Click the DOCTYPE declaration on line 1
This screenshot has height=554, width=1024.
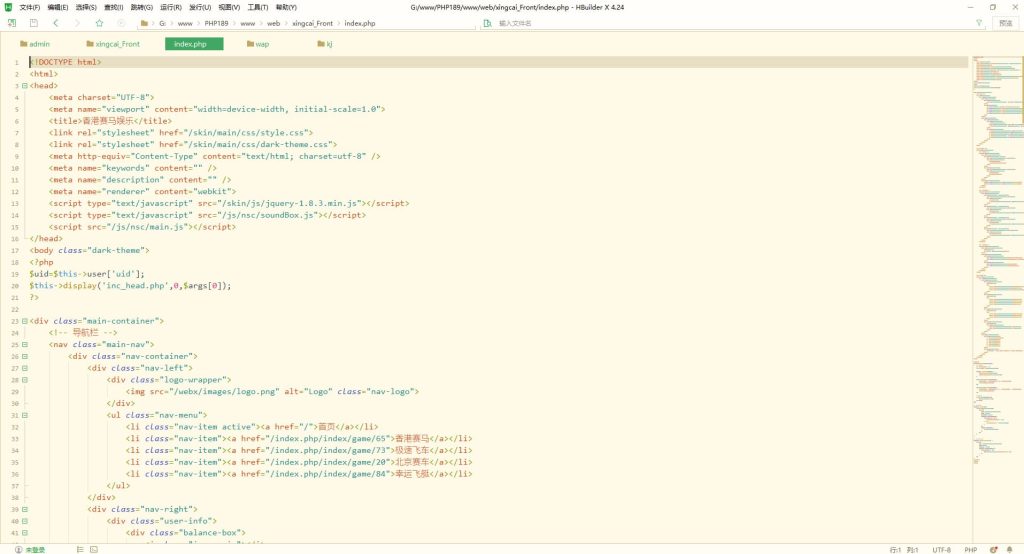[65, 62]
